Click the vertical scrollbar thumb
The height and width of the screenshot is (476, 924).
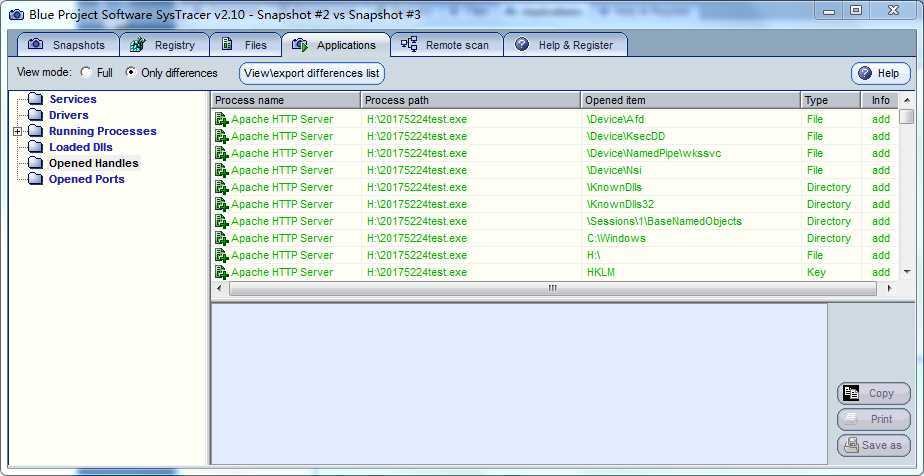pyautogui.click(x=907, y=117)
